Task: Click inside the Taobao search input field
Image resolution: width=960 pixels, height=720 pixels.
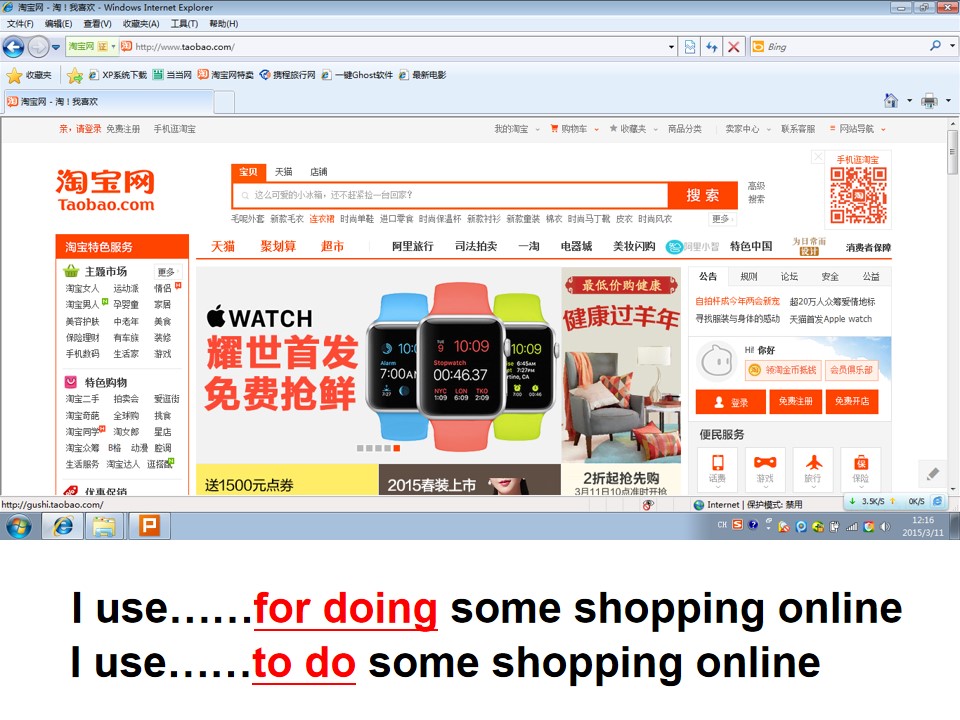Action: coord(450,195)
